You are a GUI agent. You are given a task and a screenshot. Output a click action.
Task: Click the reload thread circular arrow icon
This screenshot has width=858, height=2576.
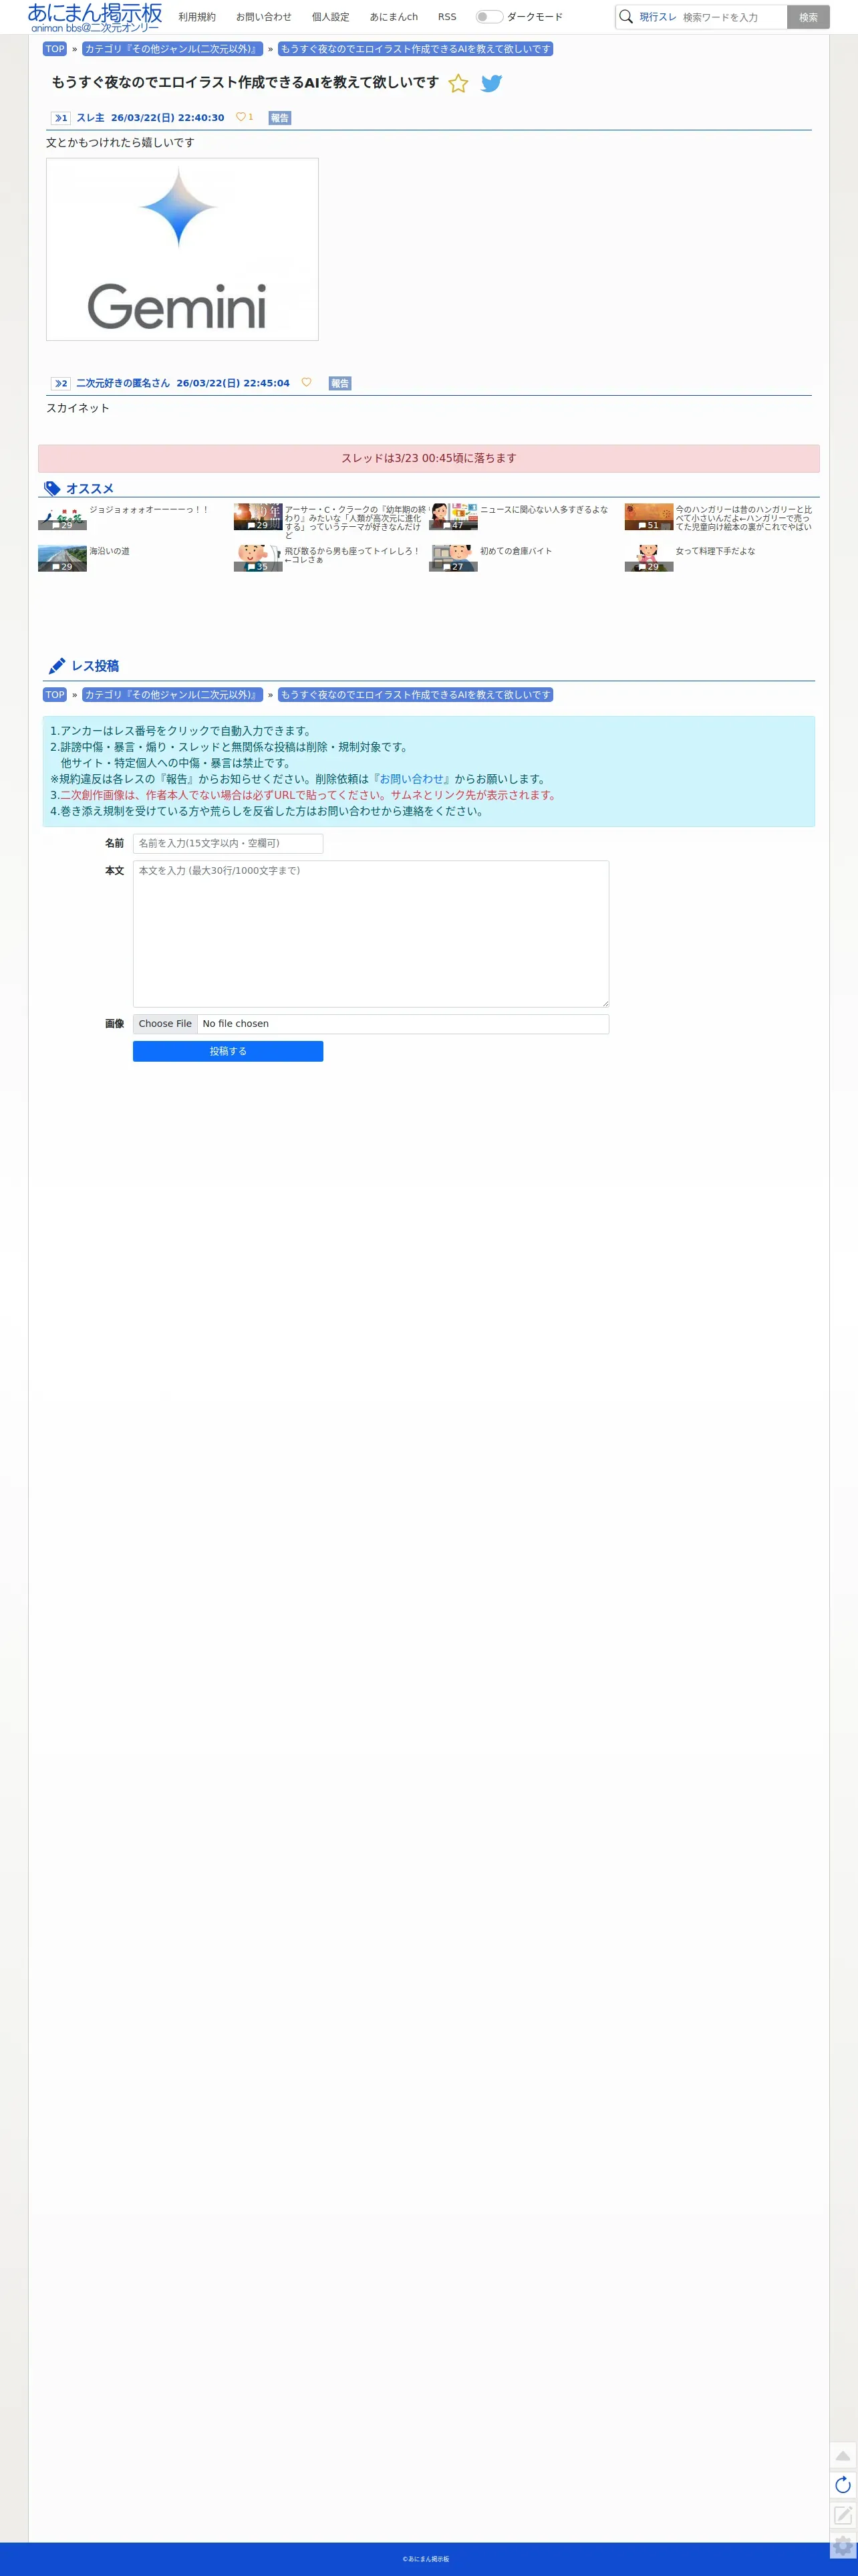tap(843, 2485)
